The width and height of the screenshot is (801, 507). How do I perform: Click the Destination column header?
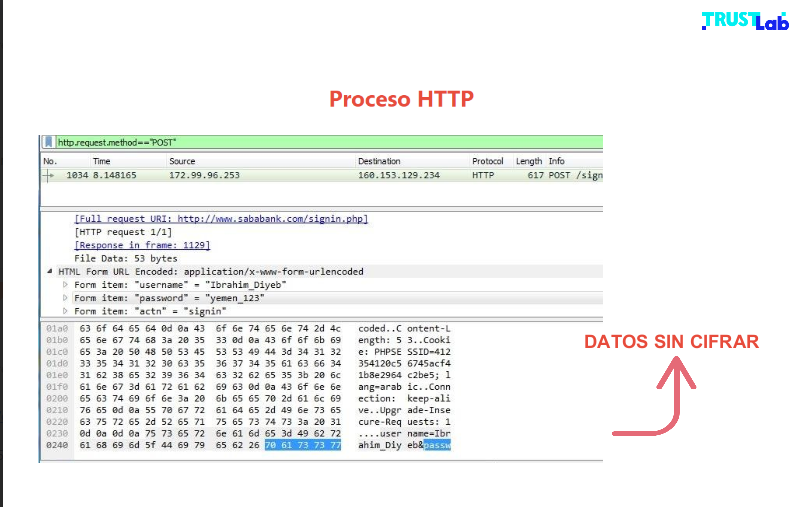(379, 161)
